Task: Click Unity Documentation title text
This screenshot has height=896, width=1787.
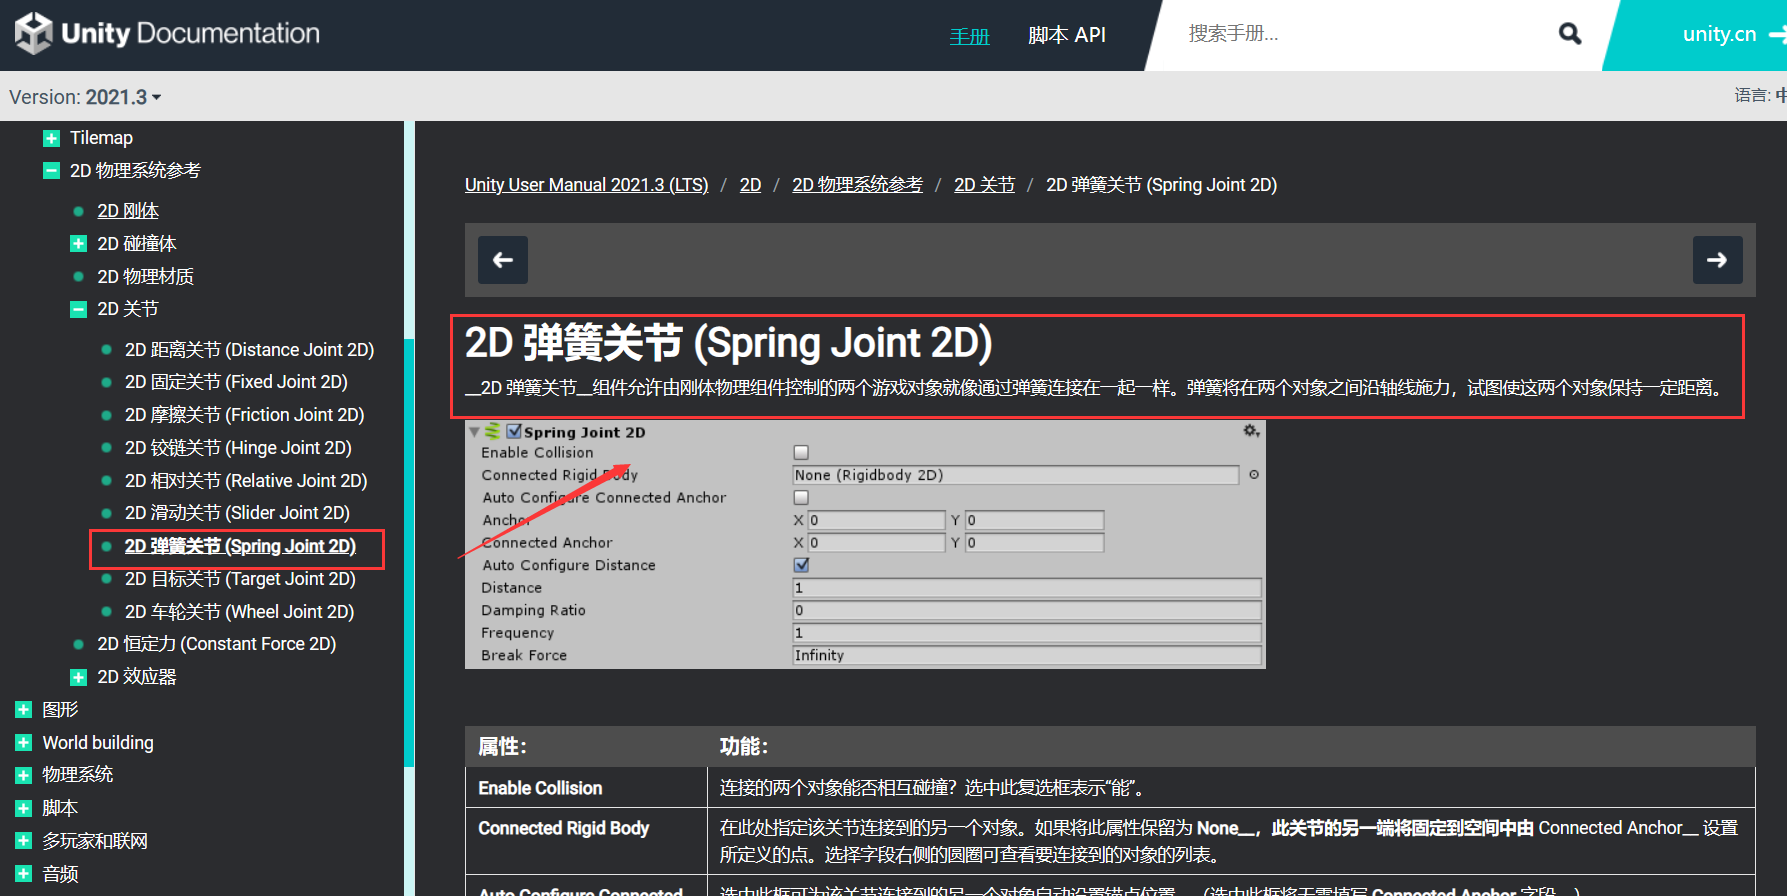Action: [191, 33]
